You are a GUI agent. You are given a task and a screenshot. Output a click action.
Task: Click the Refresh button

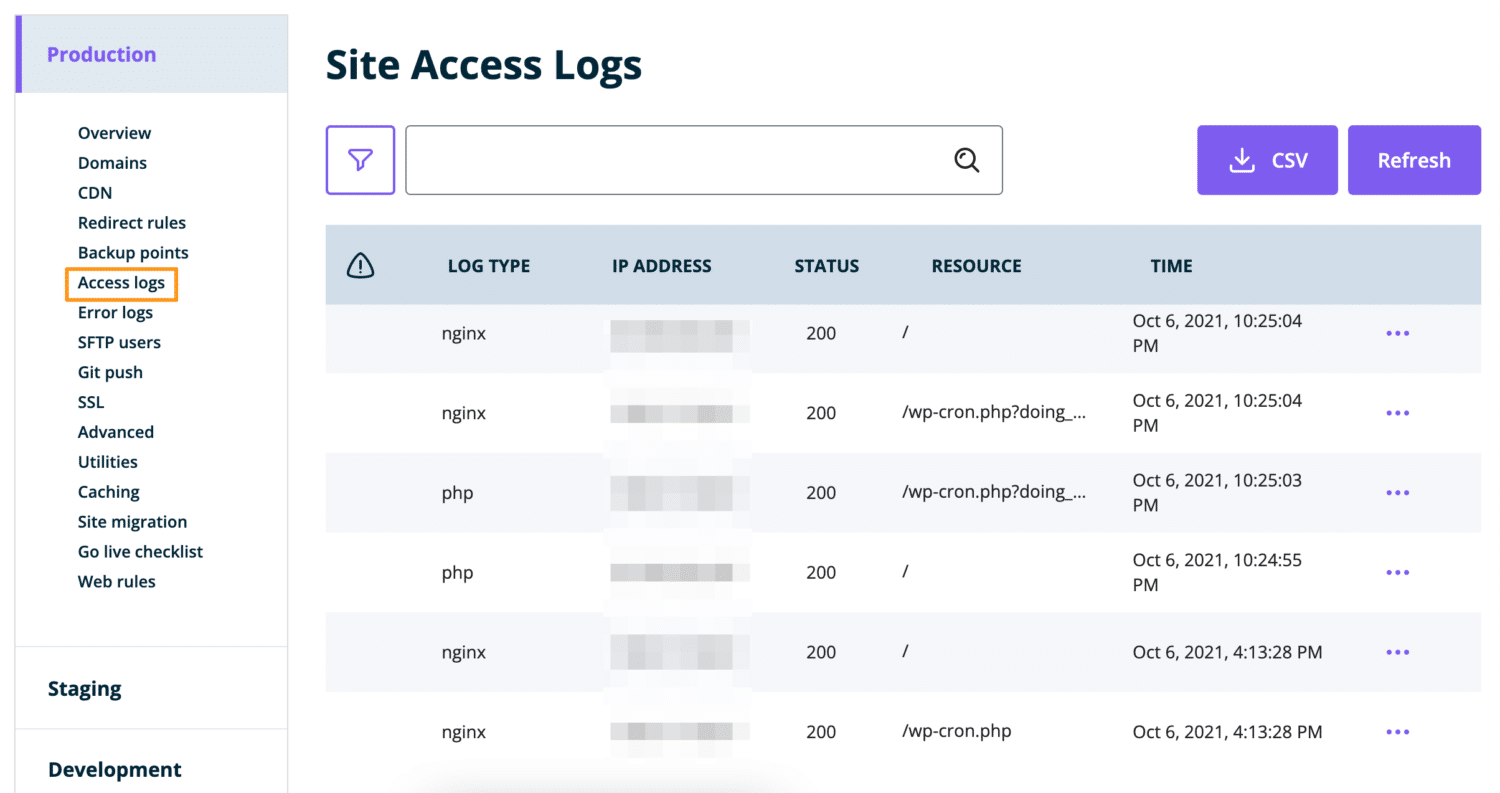[x=1414, y=159]
